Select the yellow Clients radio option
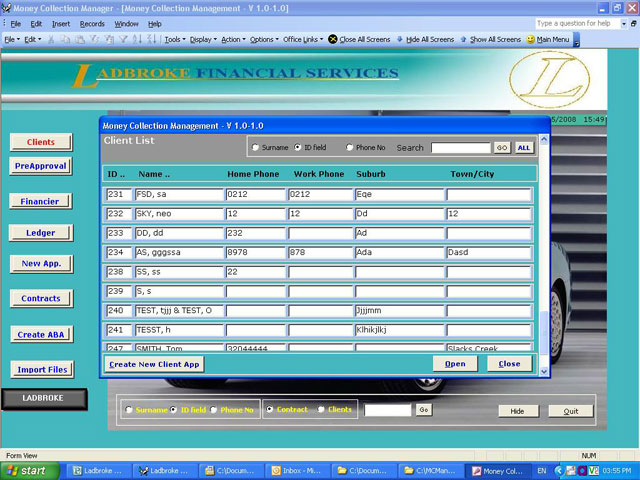This screenshot has width=640, height=480. coord(321,409)
